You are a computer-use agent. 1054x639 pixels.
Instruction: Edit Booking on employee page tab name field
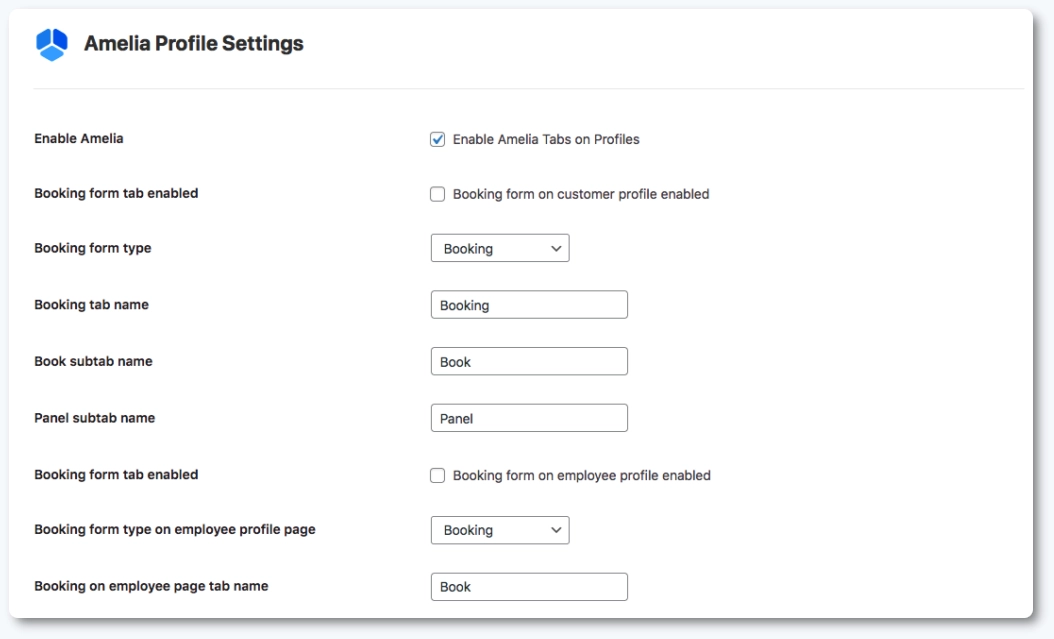(529, 587)
